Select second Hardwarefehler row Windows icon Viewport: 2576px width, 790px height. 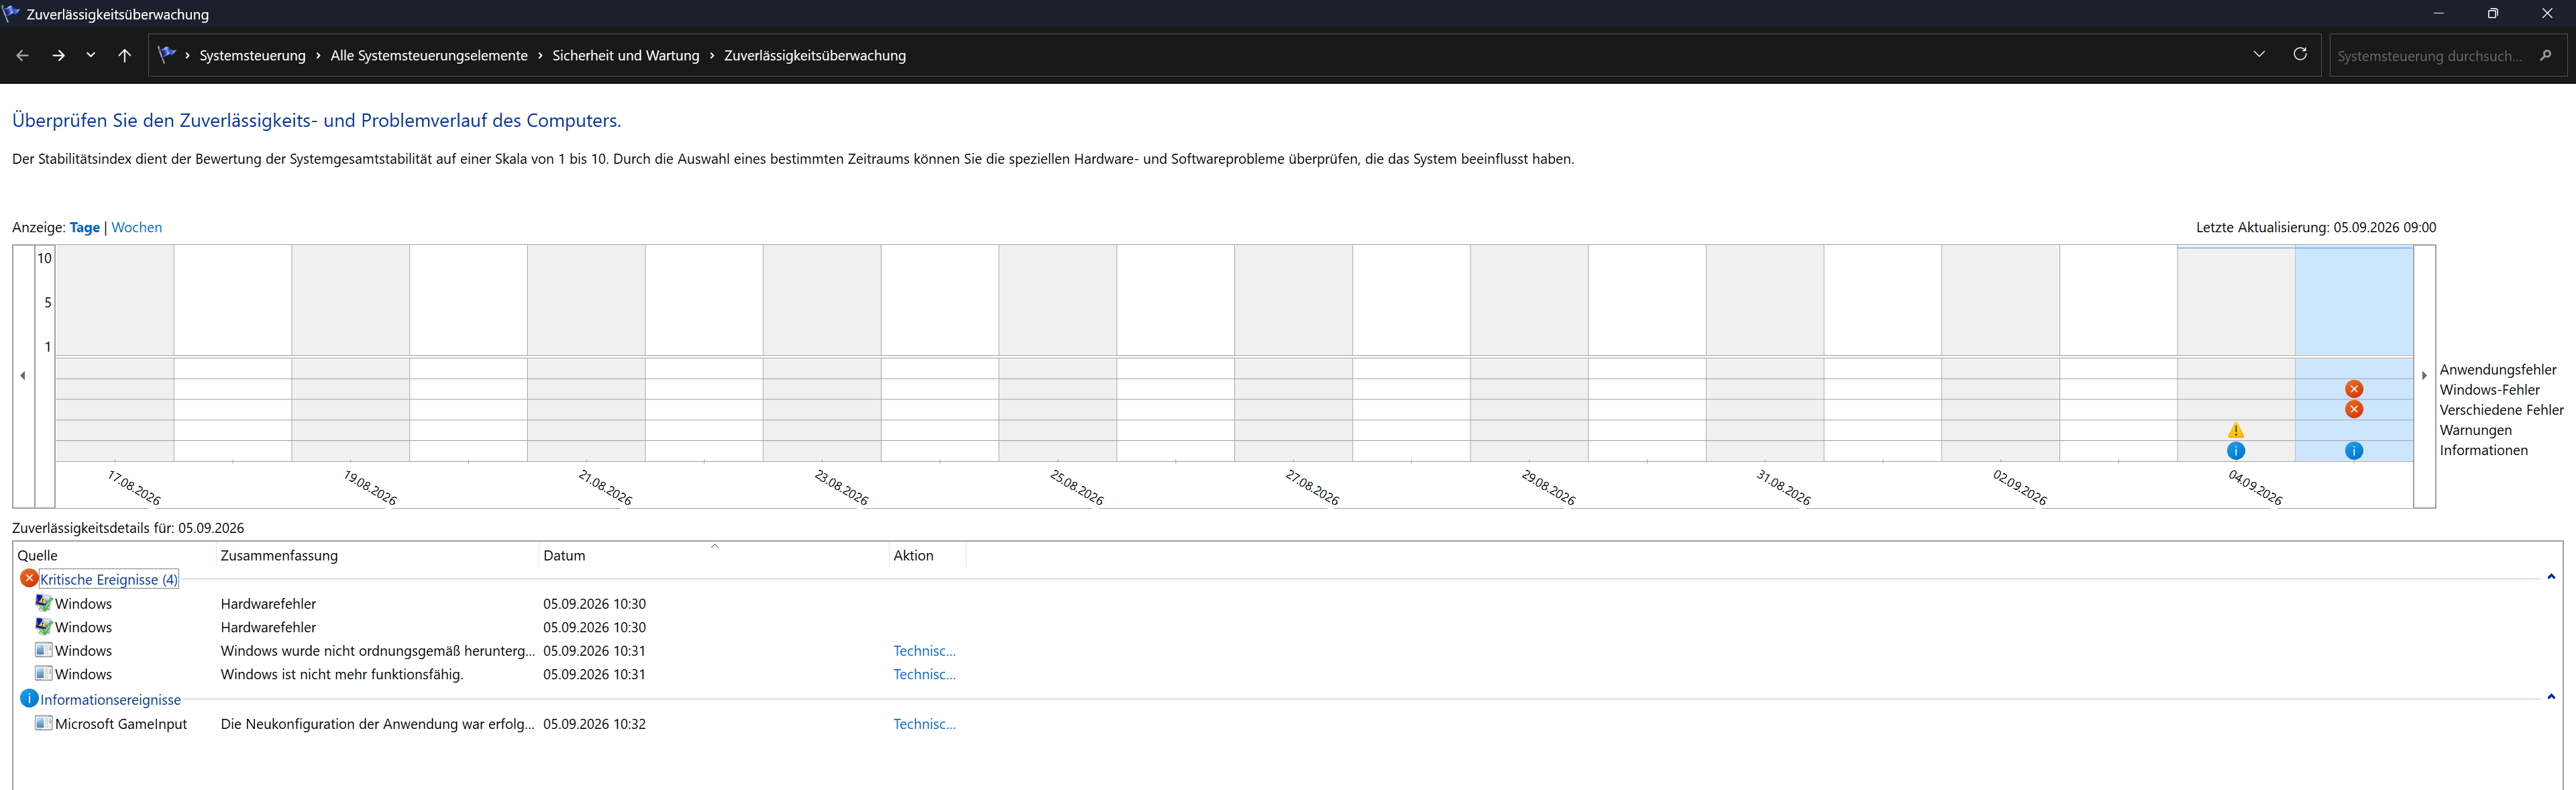pos(44,627)
